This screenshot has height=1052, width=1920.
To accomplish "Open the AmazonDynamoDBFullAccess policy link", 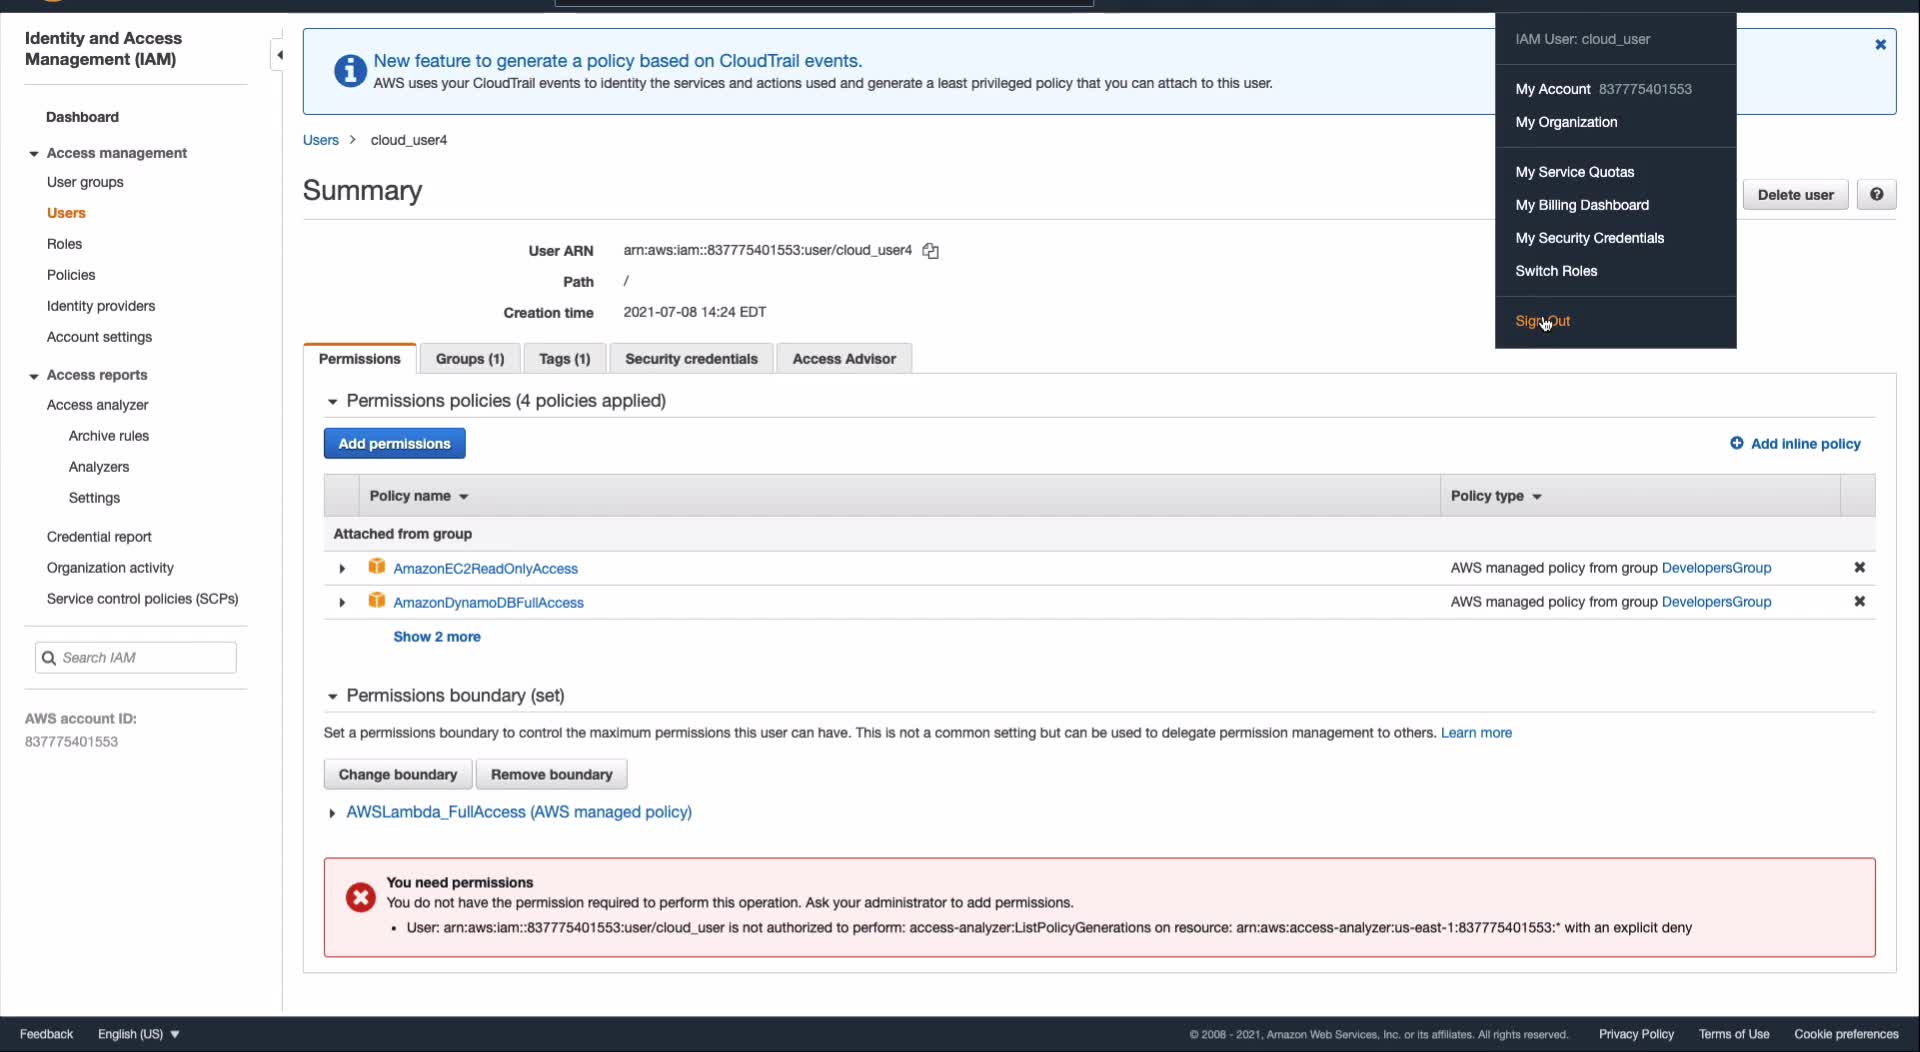I will [x=488, y=603].
